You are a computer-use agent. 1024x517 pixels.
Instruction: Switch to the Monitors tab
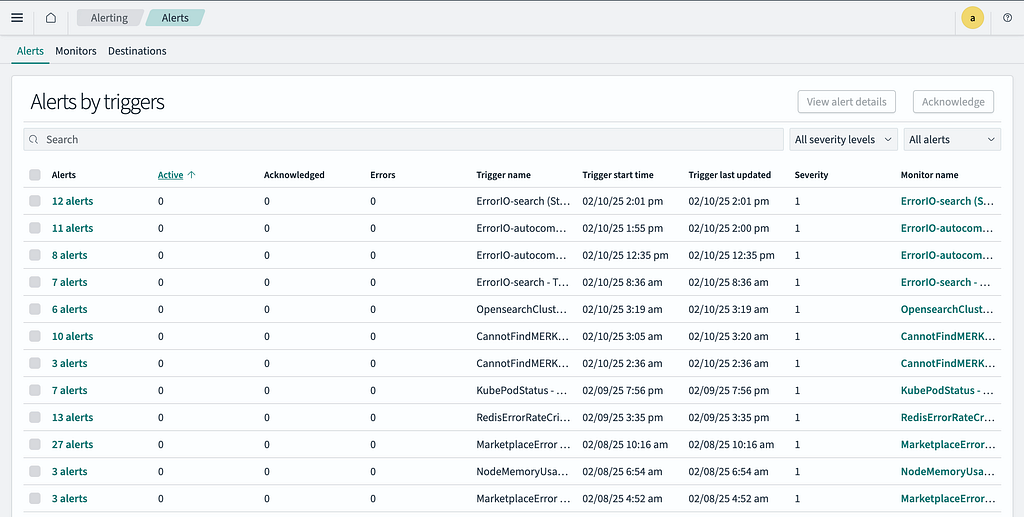(76, 51)
